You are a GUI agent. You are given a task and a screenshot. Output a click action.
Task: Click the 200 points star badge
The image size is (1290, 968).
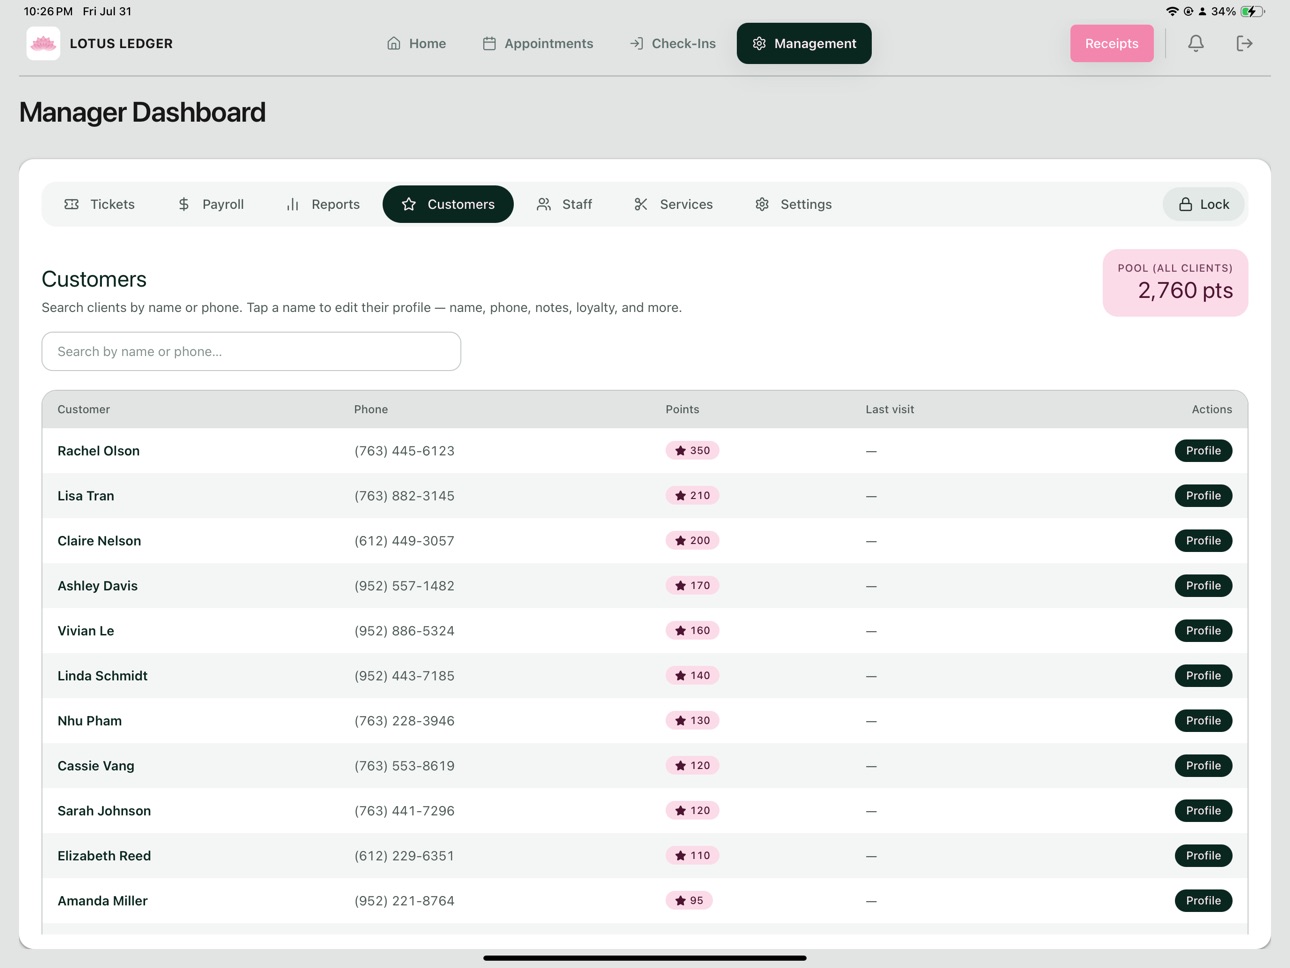(x=692, y=541)
